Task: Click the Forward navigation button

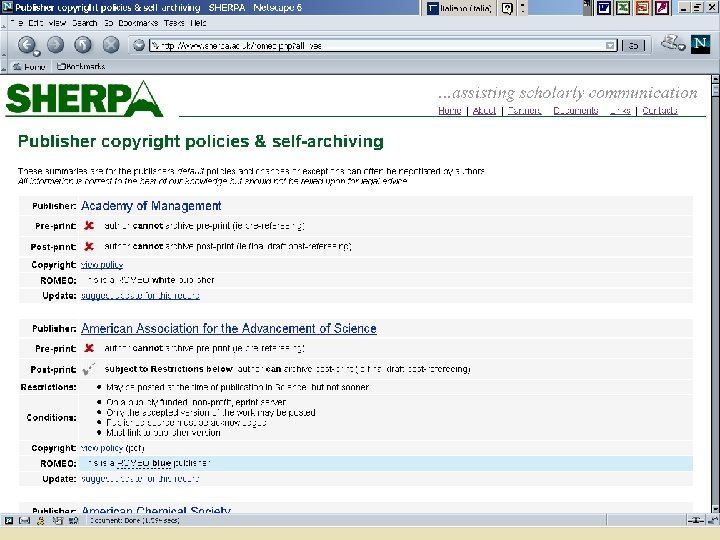Action: 55,45
